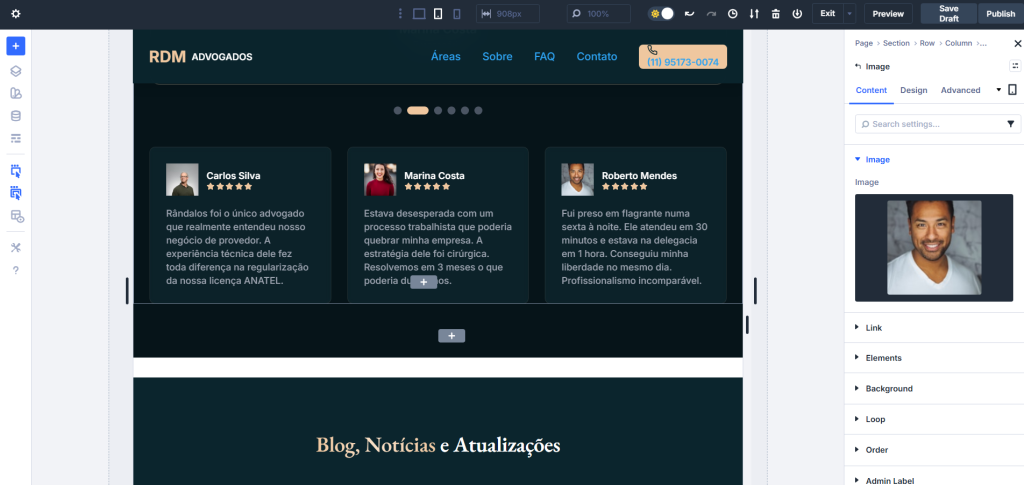Filter settings with funnel icon

1011,124
